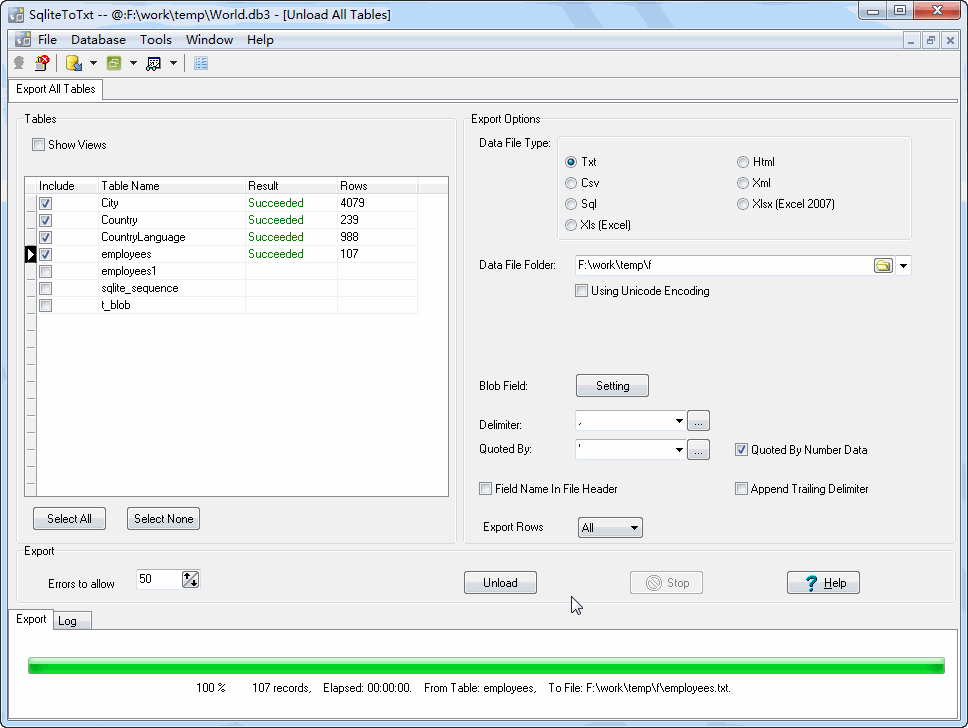Screen dimensions: 968x728
Task: Click the Help button with question mark
Action: click(823, 583)
